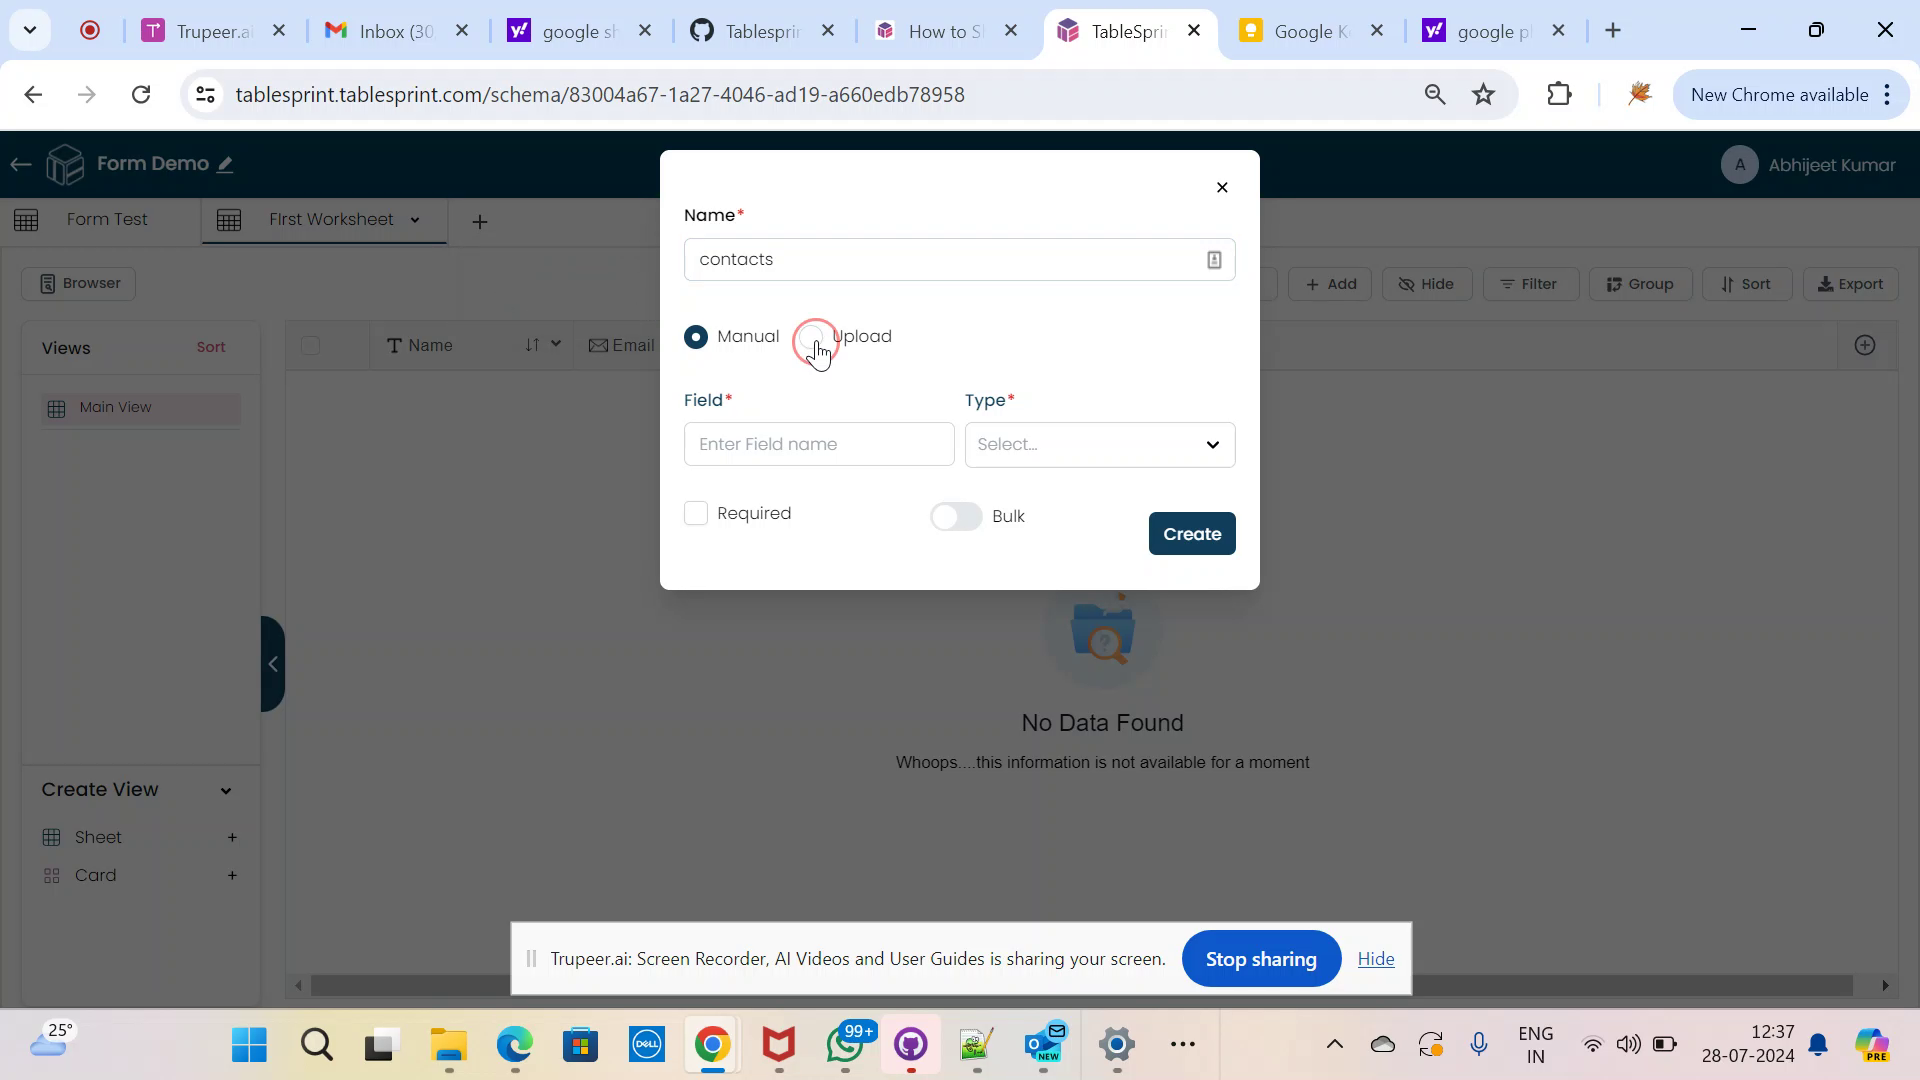Select the Manual radio button

(x=696, y=336)
